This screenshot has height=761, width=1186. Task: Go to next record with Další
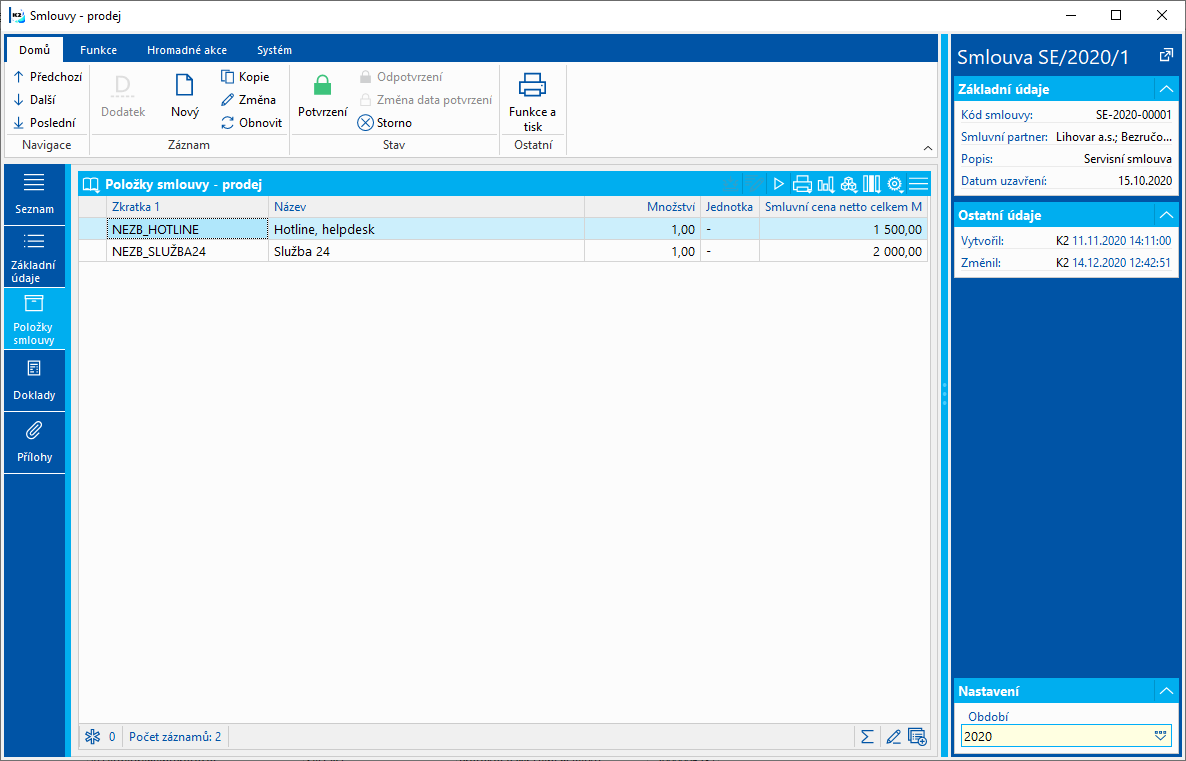click(35, 99)
